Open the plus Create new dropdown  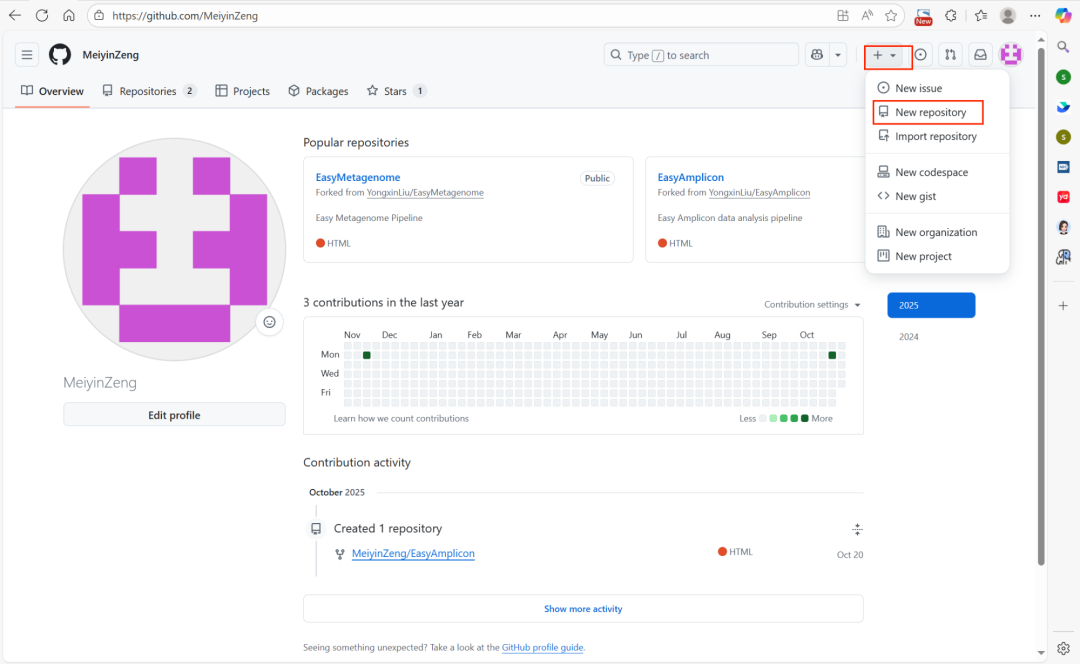[x=885, y=55]
